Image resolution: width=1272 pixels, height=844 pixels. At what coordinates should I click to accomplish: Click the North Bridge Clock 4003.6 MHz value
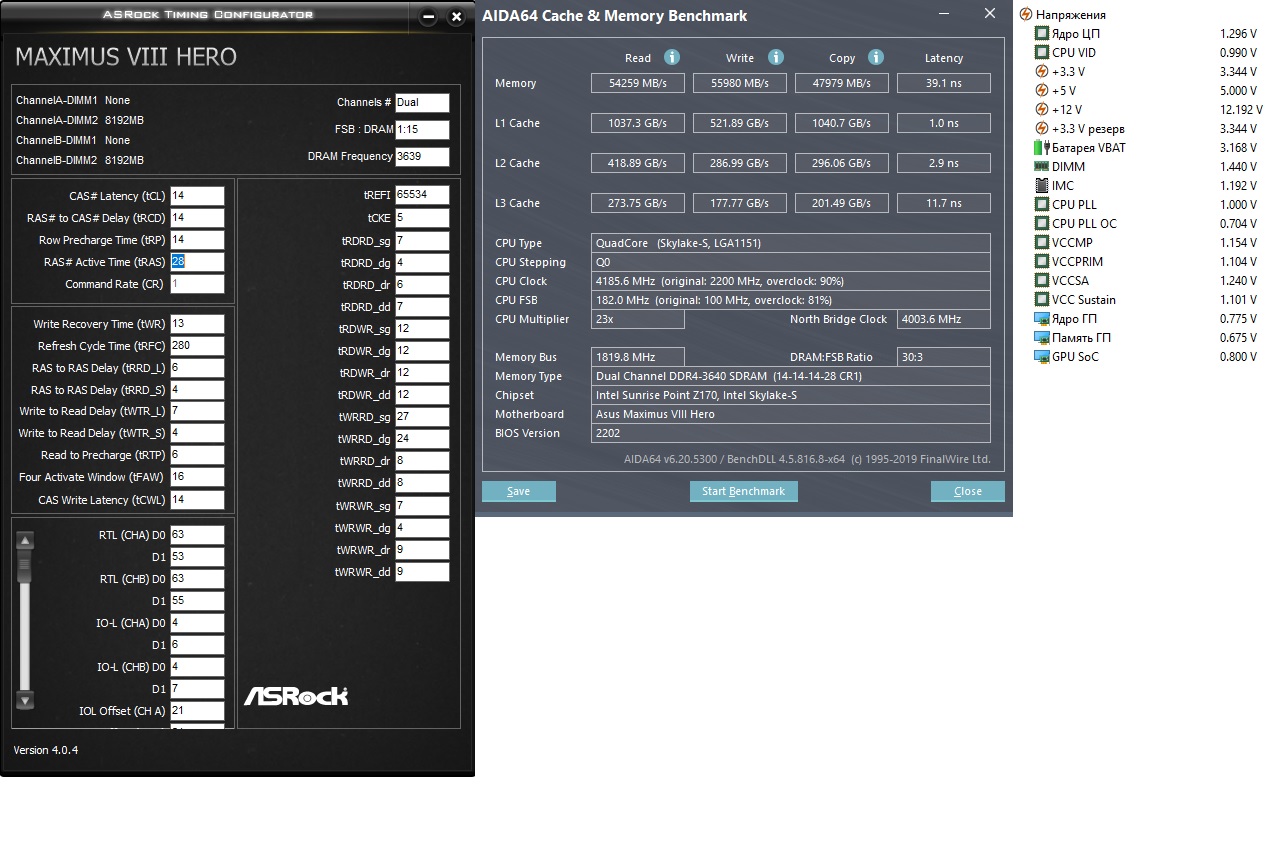[944, 319]
